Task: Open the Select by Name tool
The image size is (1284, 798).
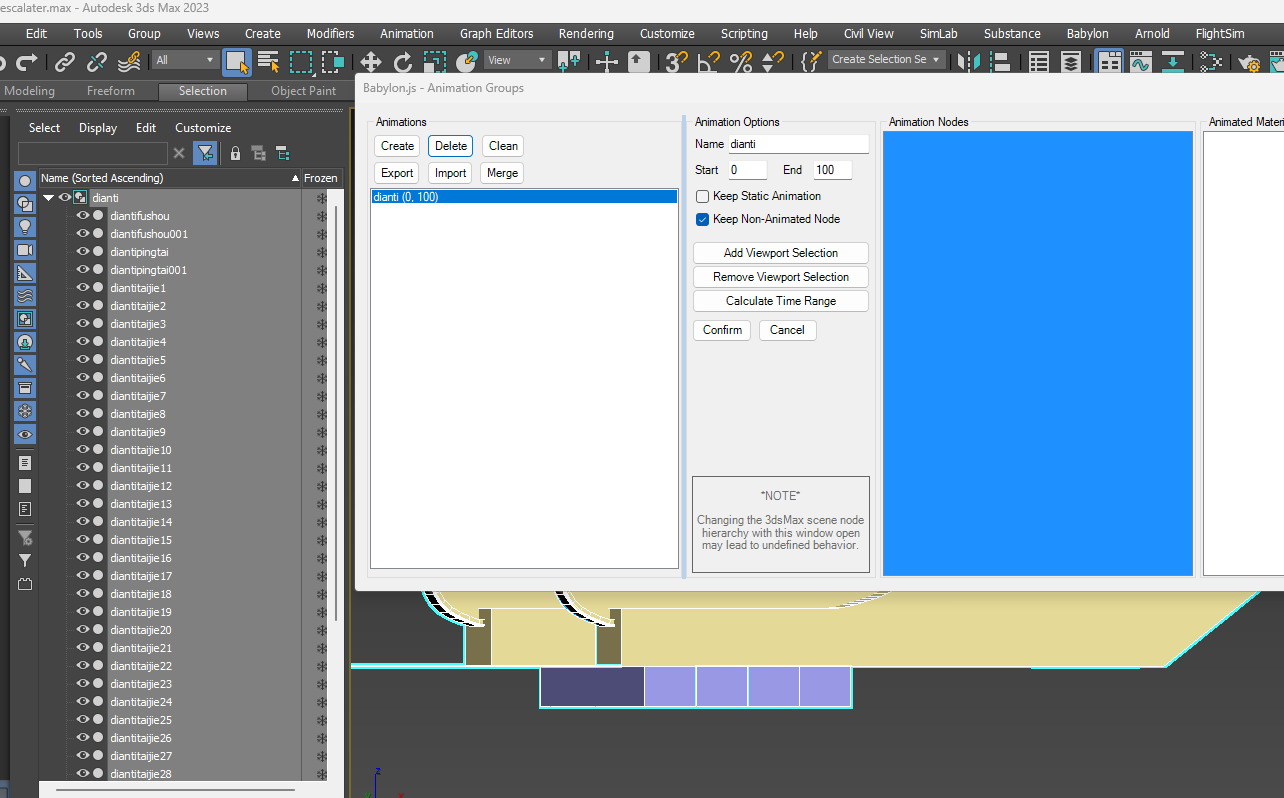Action: point(269,62)
